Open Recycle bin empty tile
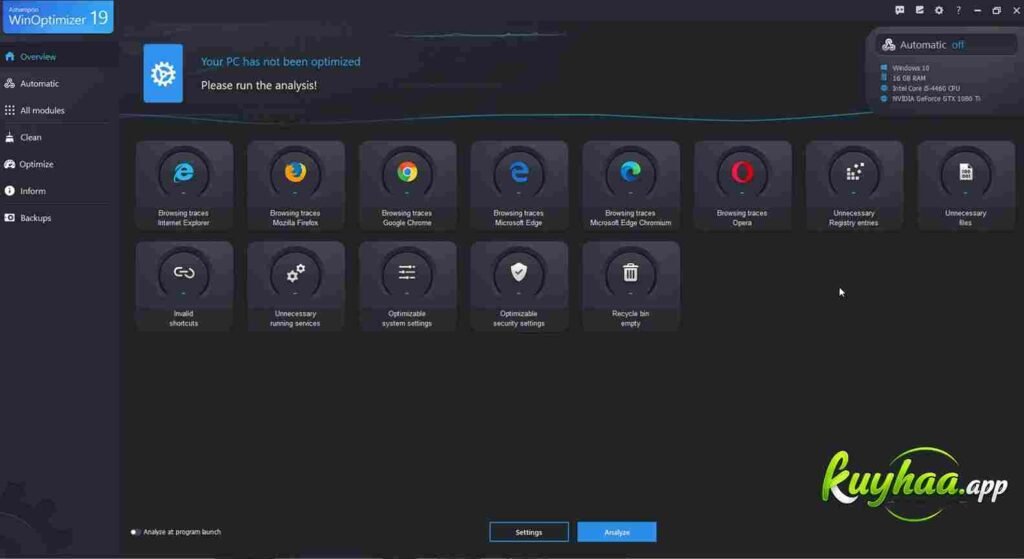Image resolution: width=1024 pixels, height=559 pixels. click(630, 286)
